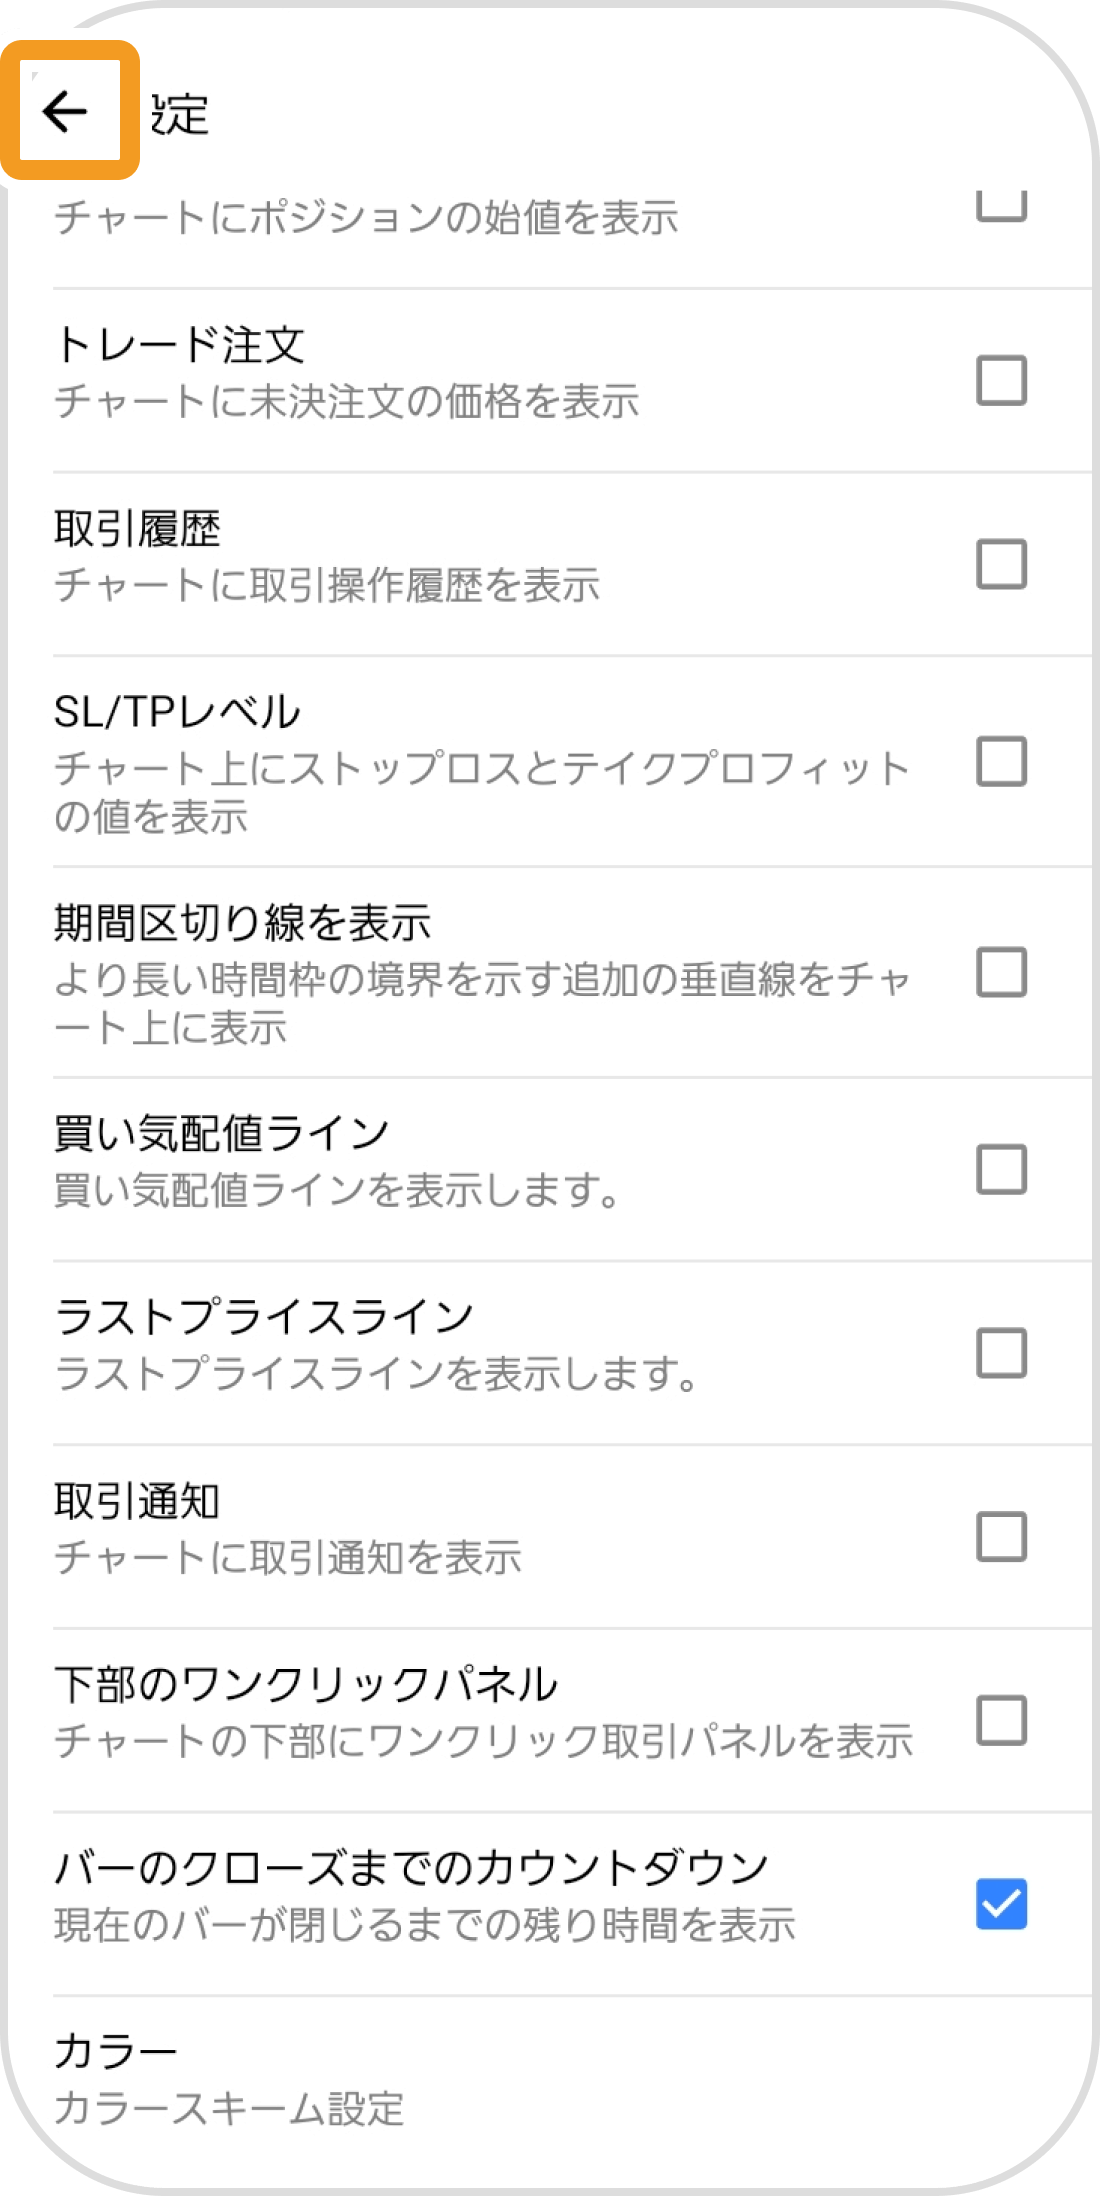Check 下部のワンクリックパネル checkbox

click(x=1001, y=1720)
